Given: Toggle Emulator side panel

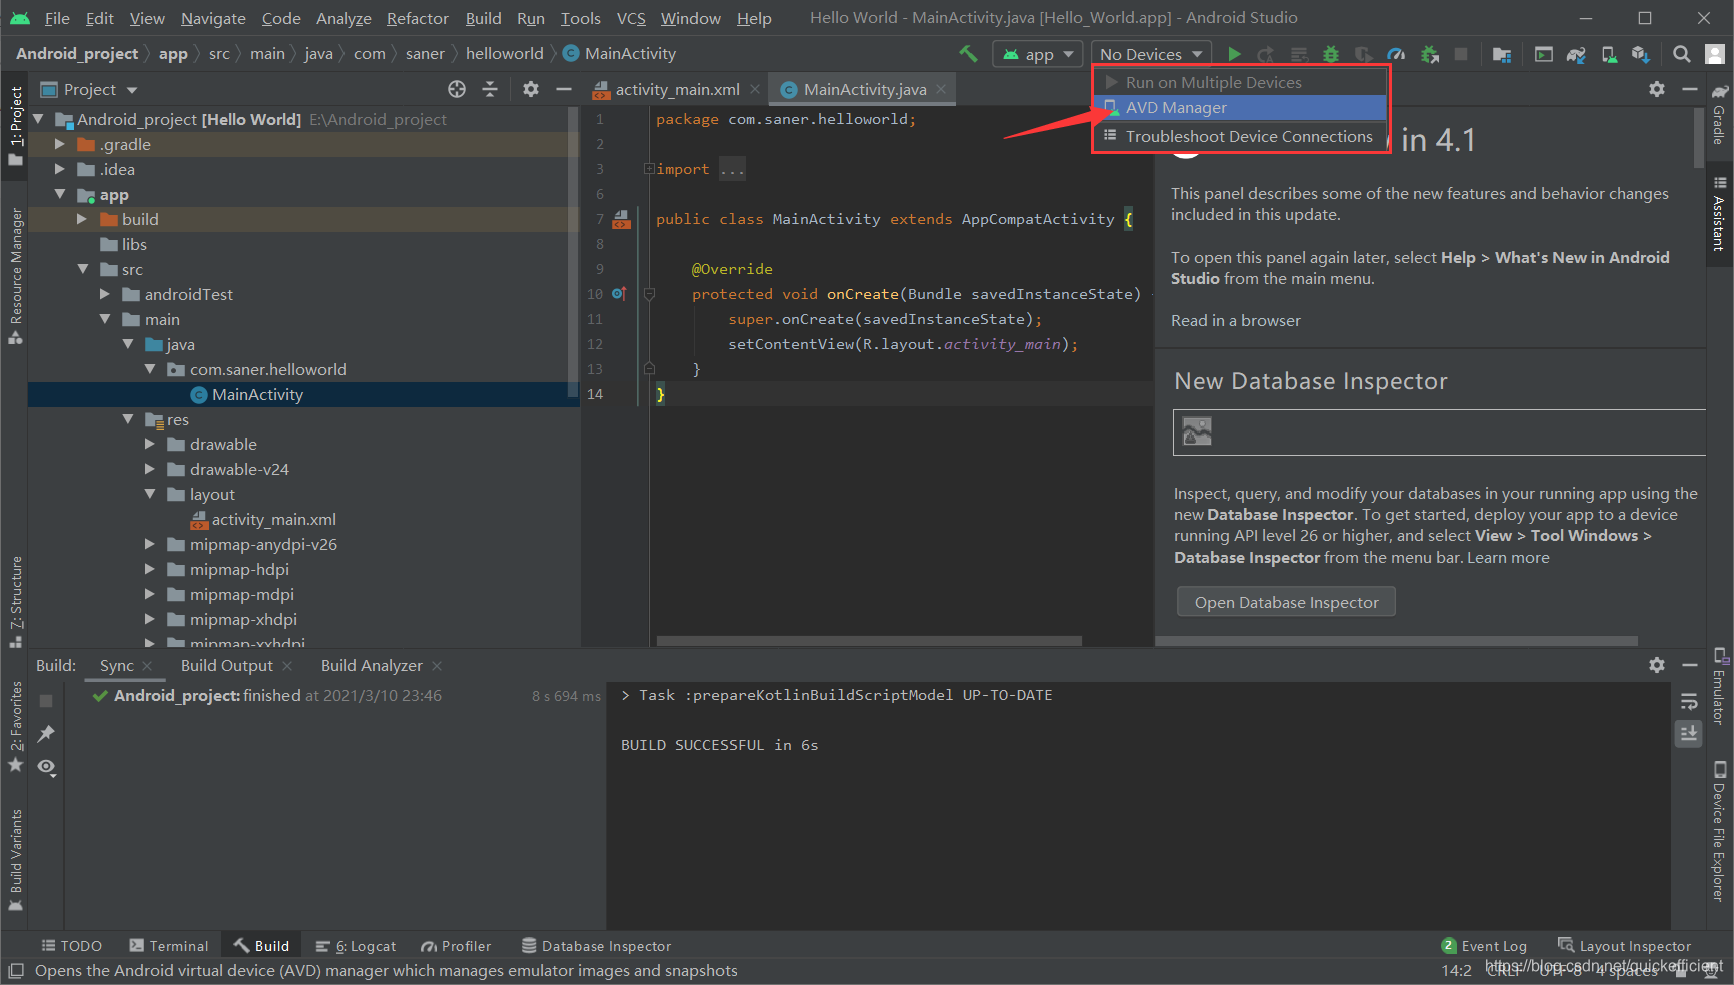Looking at the screenshot, I should (1719, 686).
